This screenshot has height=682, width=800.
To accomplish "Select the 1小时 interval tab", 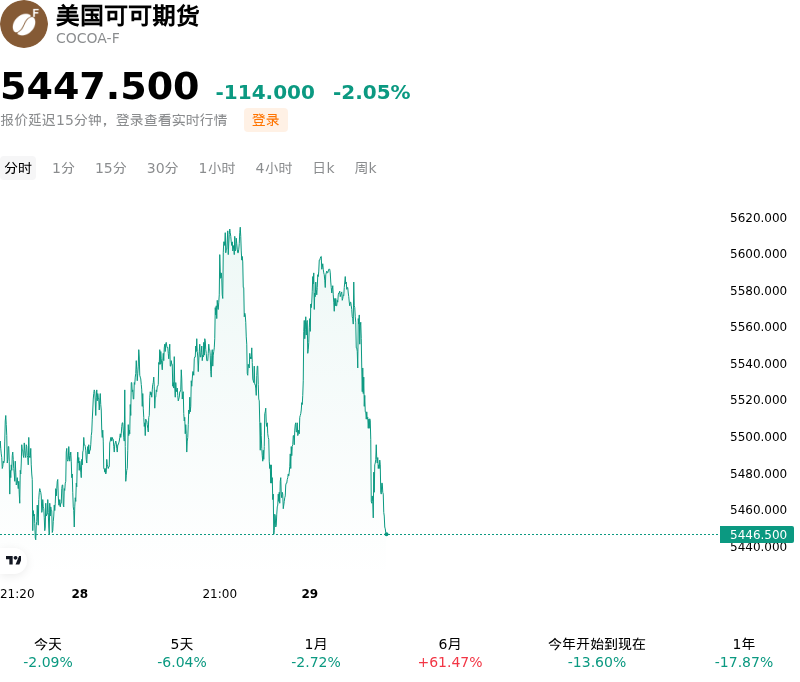I will tap(217, 168).
